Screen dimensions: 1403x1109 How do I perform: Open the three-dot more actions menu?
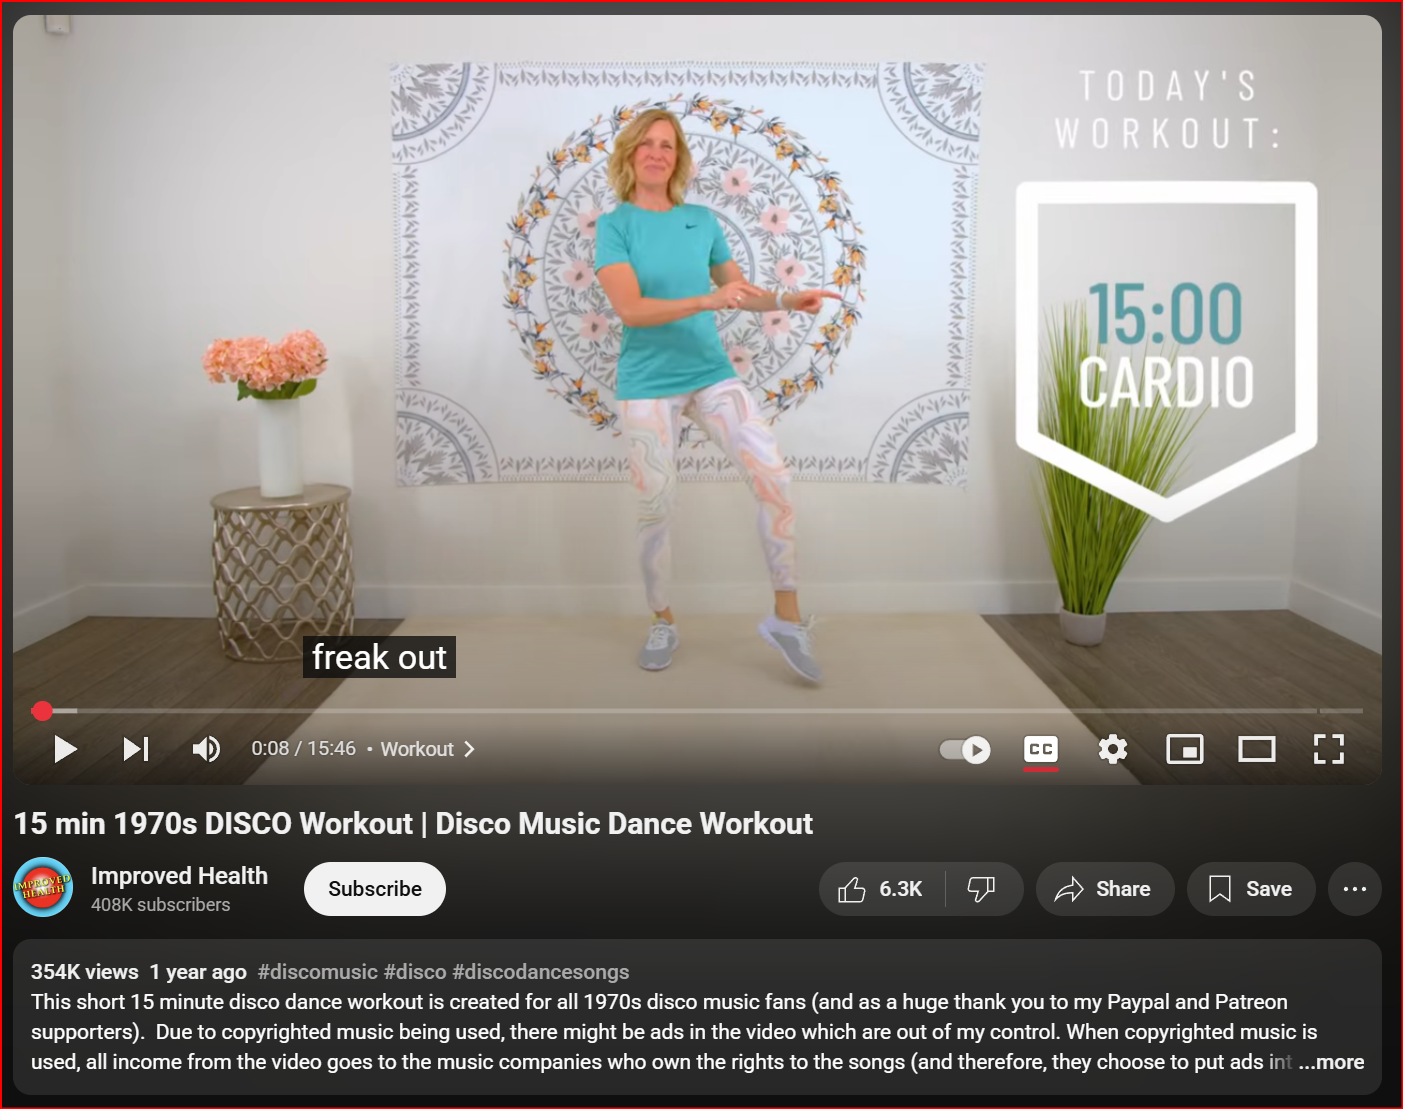(x=1354, y=889)
